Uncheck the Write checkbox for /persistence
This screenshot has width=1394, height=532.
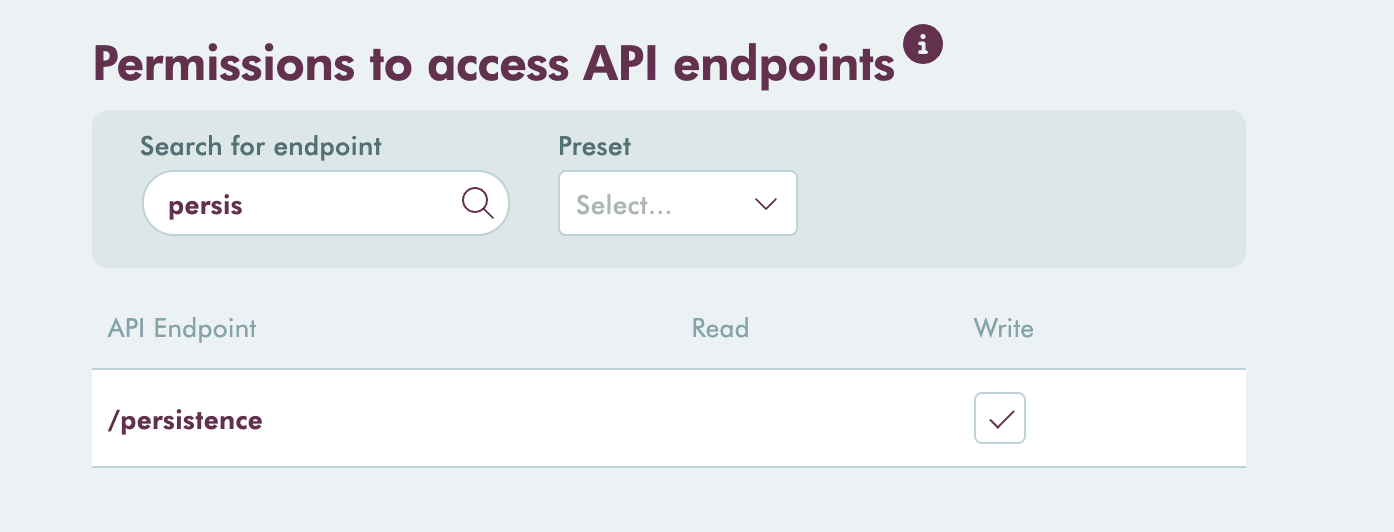[x=1000, y=418]
